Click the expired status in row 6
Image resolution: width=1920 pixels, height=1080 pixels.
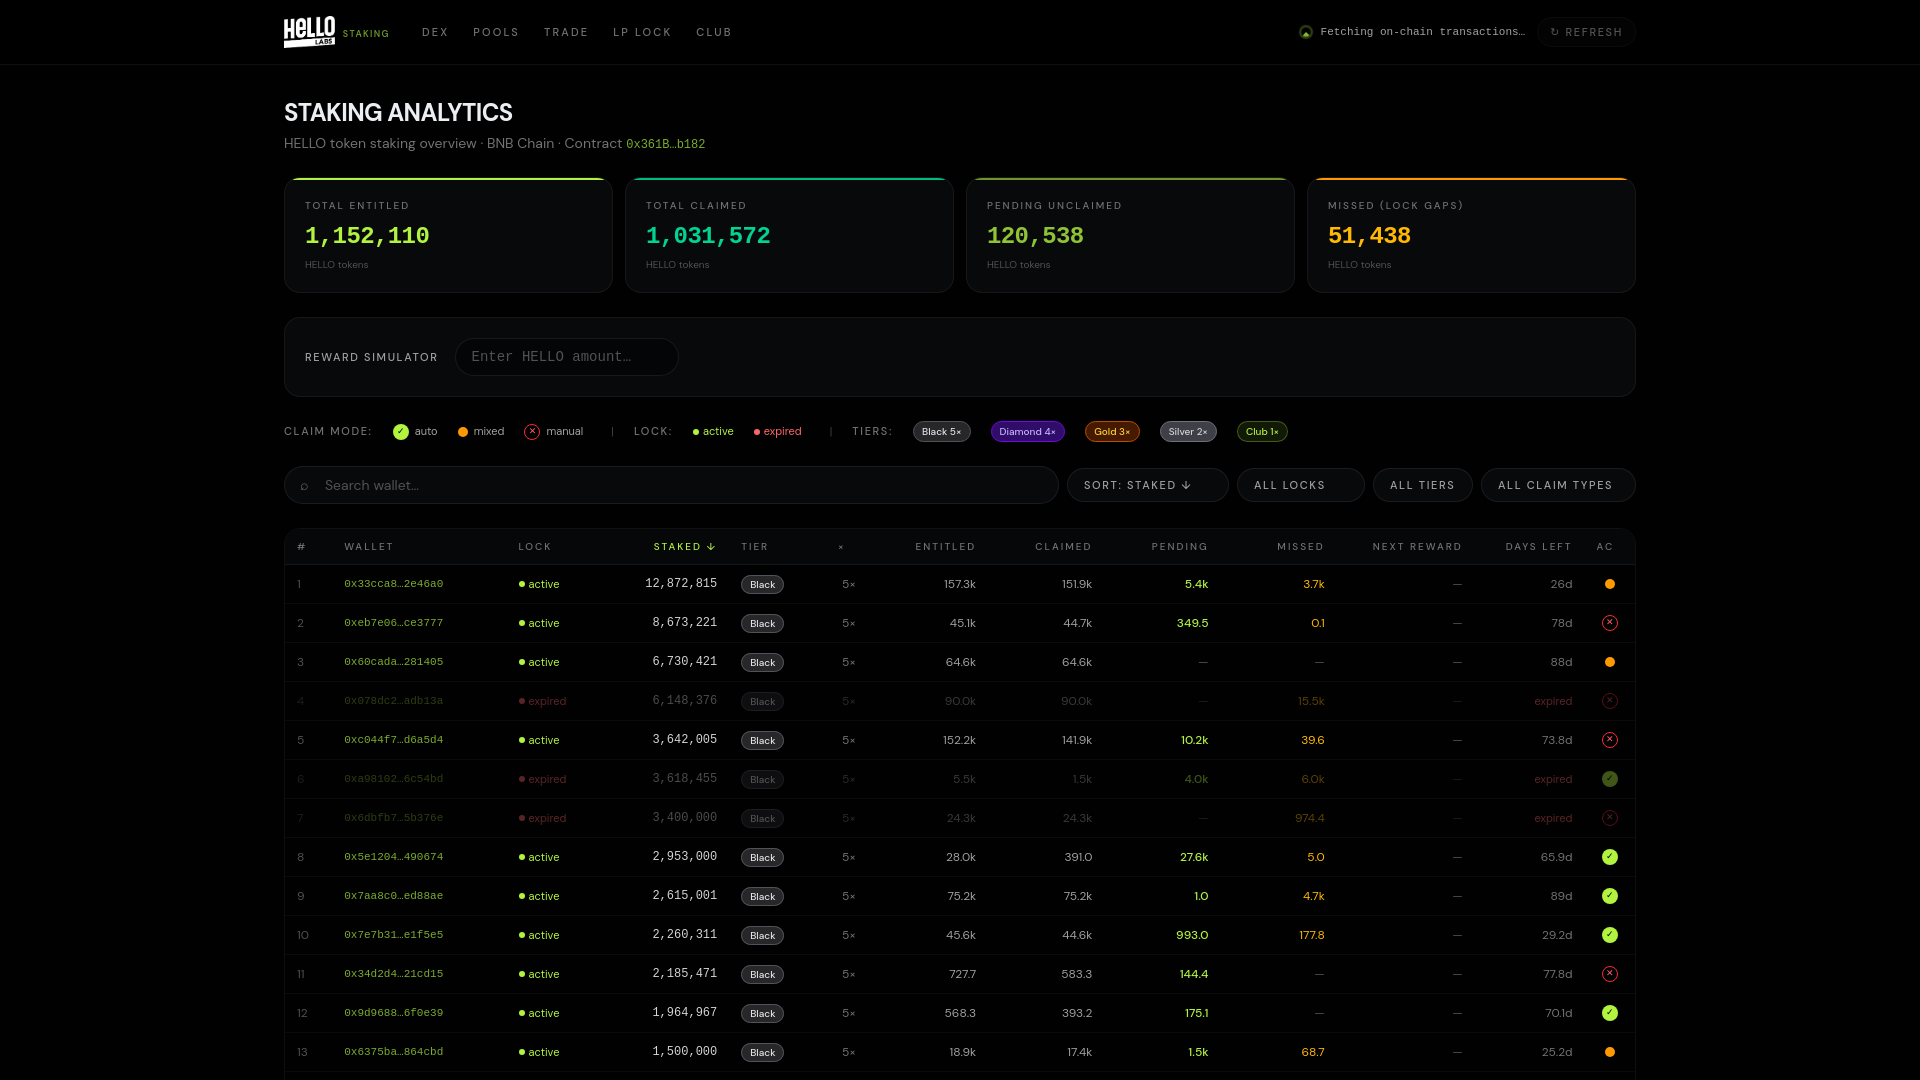[543, 779]
